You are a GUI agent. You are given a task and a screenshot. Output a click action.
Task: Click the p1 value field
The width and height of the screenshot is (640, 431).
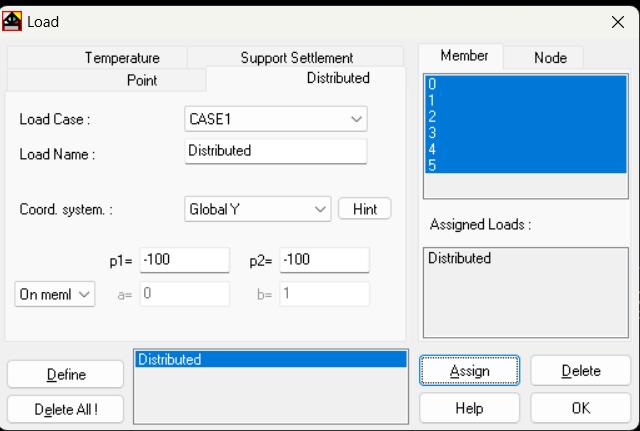click(184, 260)
